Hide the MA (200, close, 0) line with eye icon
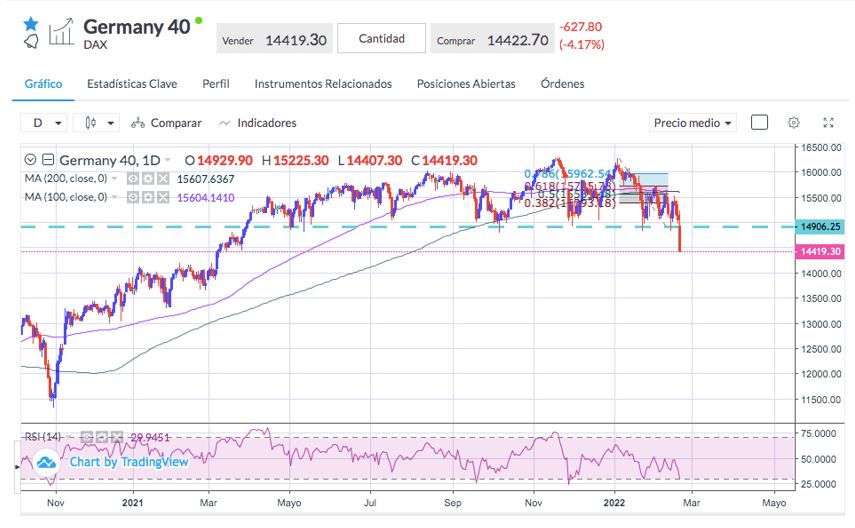The height and width of the screenshot is (528, 855). (x=133, y=179)
